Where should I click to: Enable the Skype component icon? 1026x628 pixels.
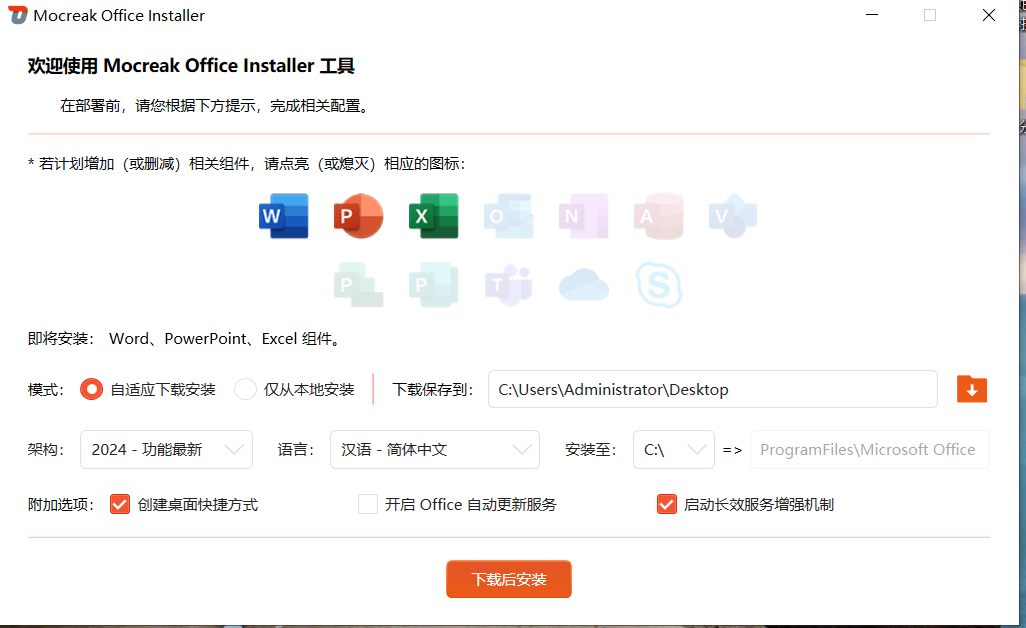pyautogui.click(x=659, y=286)
